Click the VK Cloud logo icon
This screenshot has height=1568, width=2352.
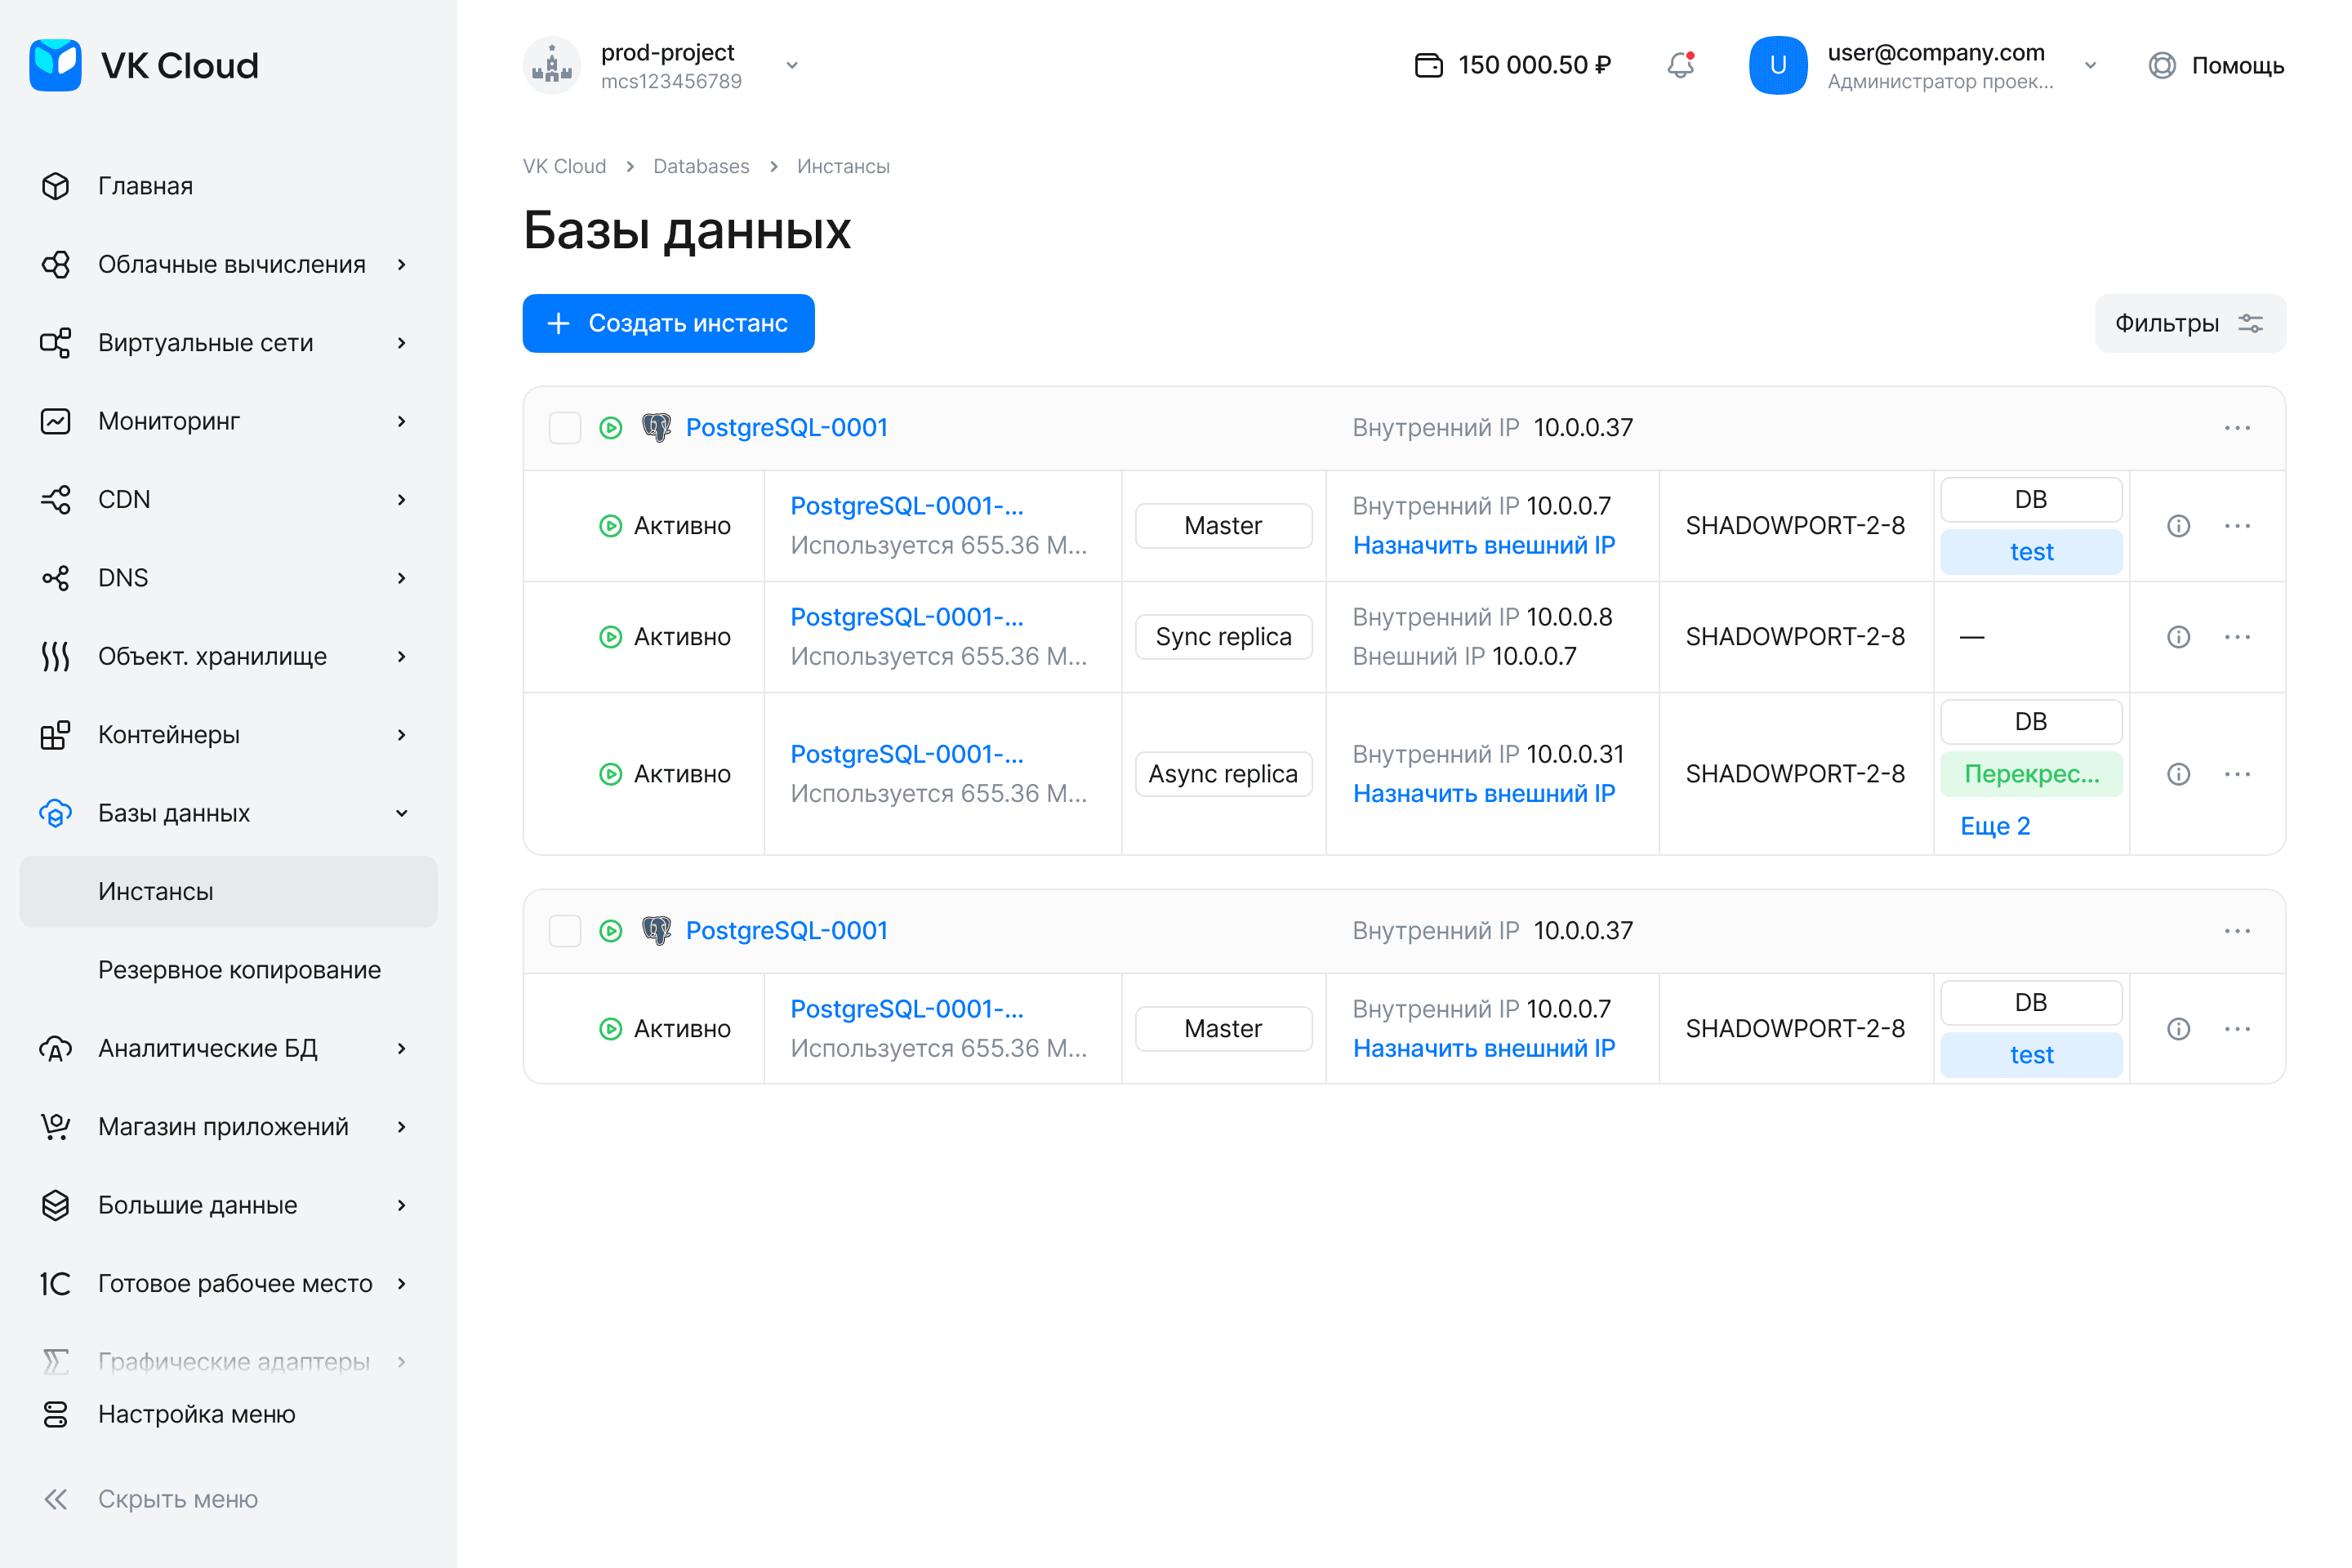click(x=55, y=65)
